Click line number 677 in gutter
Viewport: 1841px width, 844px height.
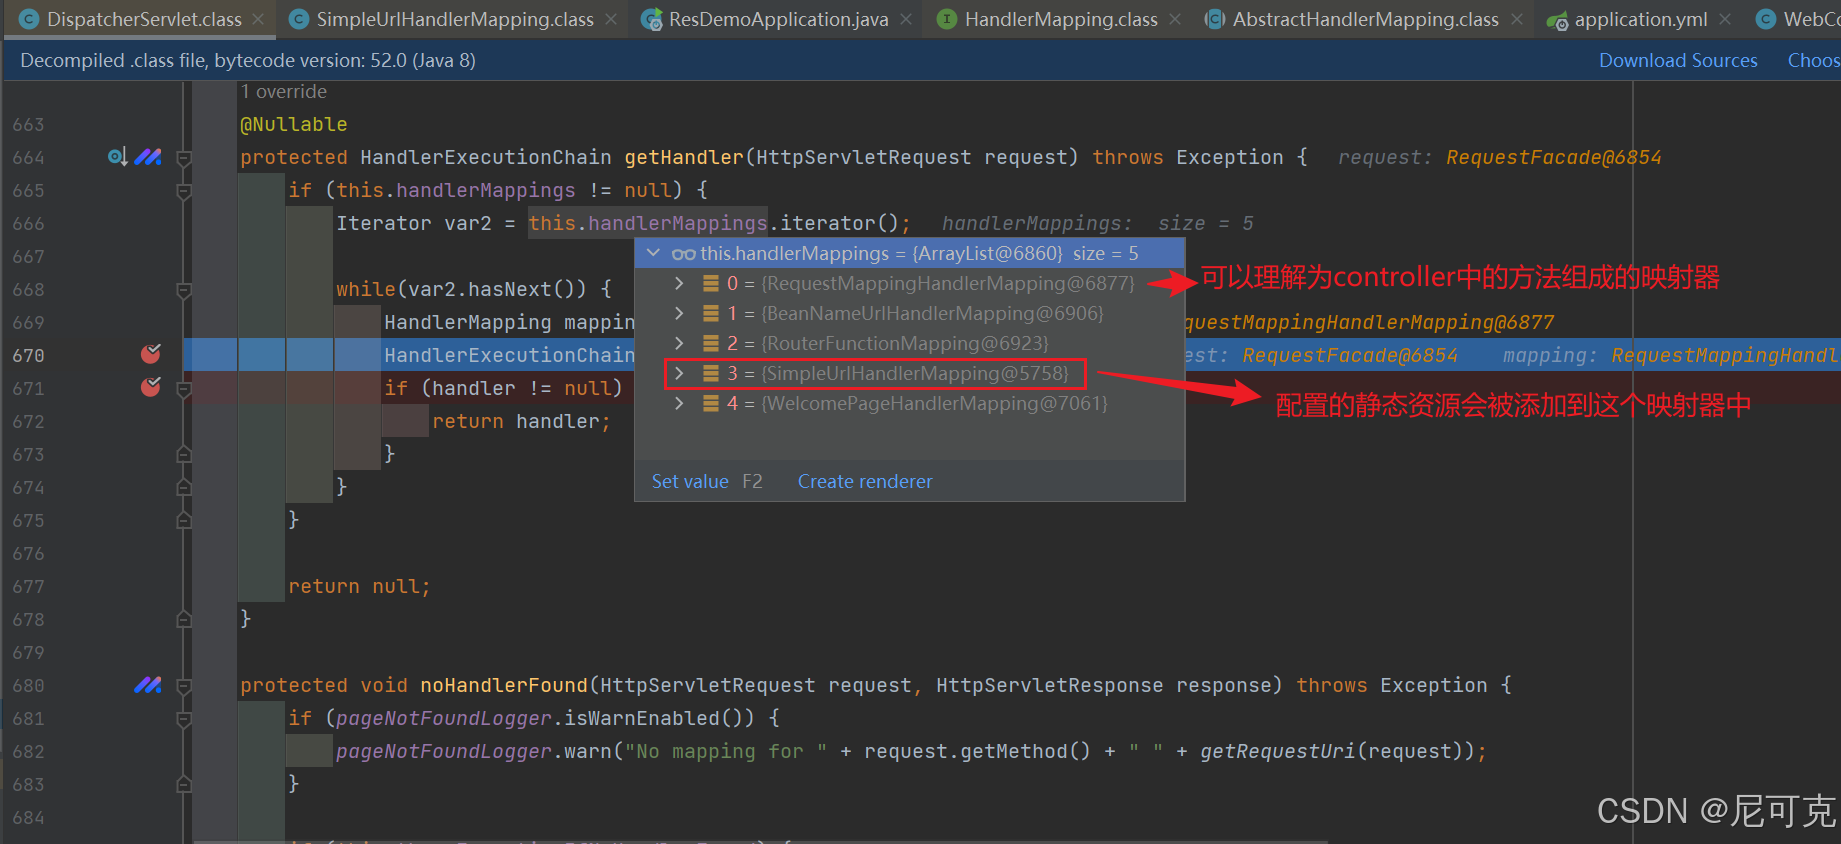click(x=28, y=586)
